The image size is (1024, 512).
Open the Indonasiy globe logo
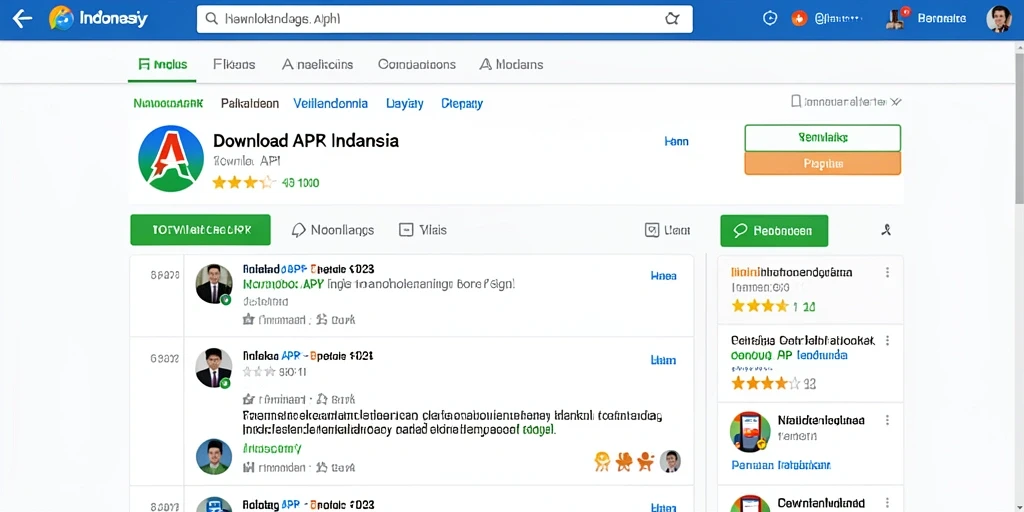(61, 18)
